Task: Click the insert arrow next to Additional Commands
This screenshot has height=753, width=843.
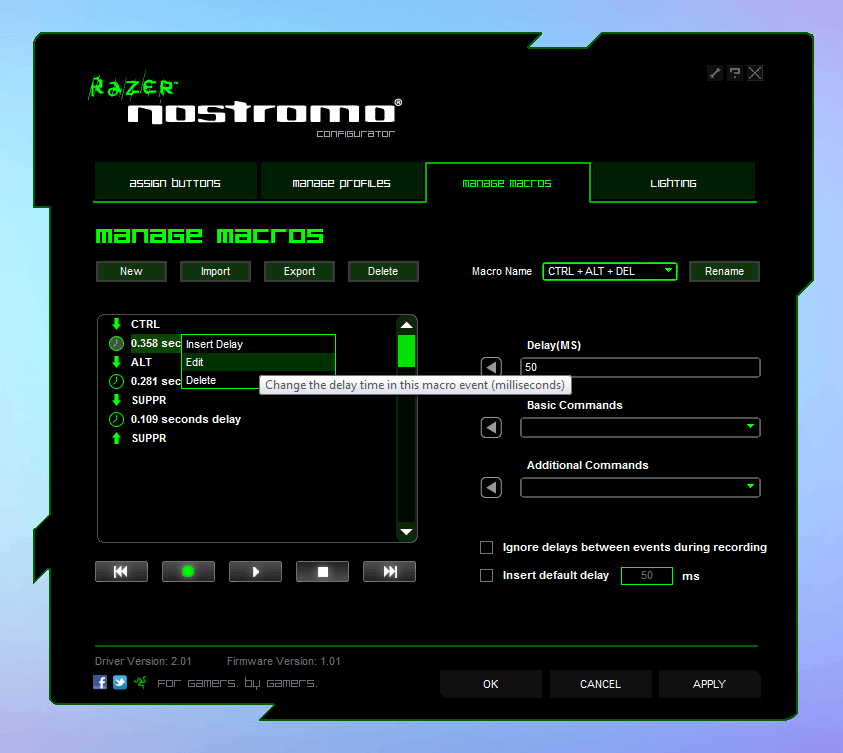Action: [x=491, y=487]
